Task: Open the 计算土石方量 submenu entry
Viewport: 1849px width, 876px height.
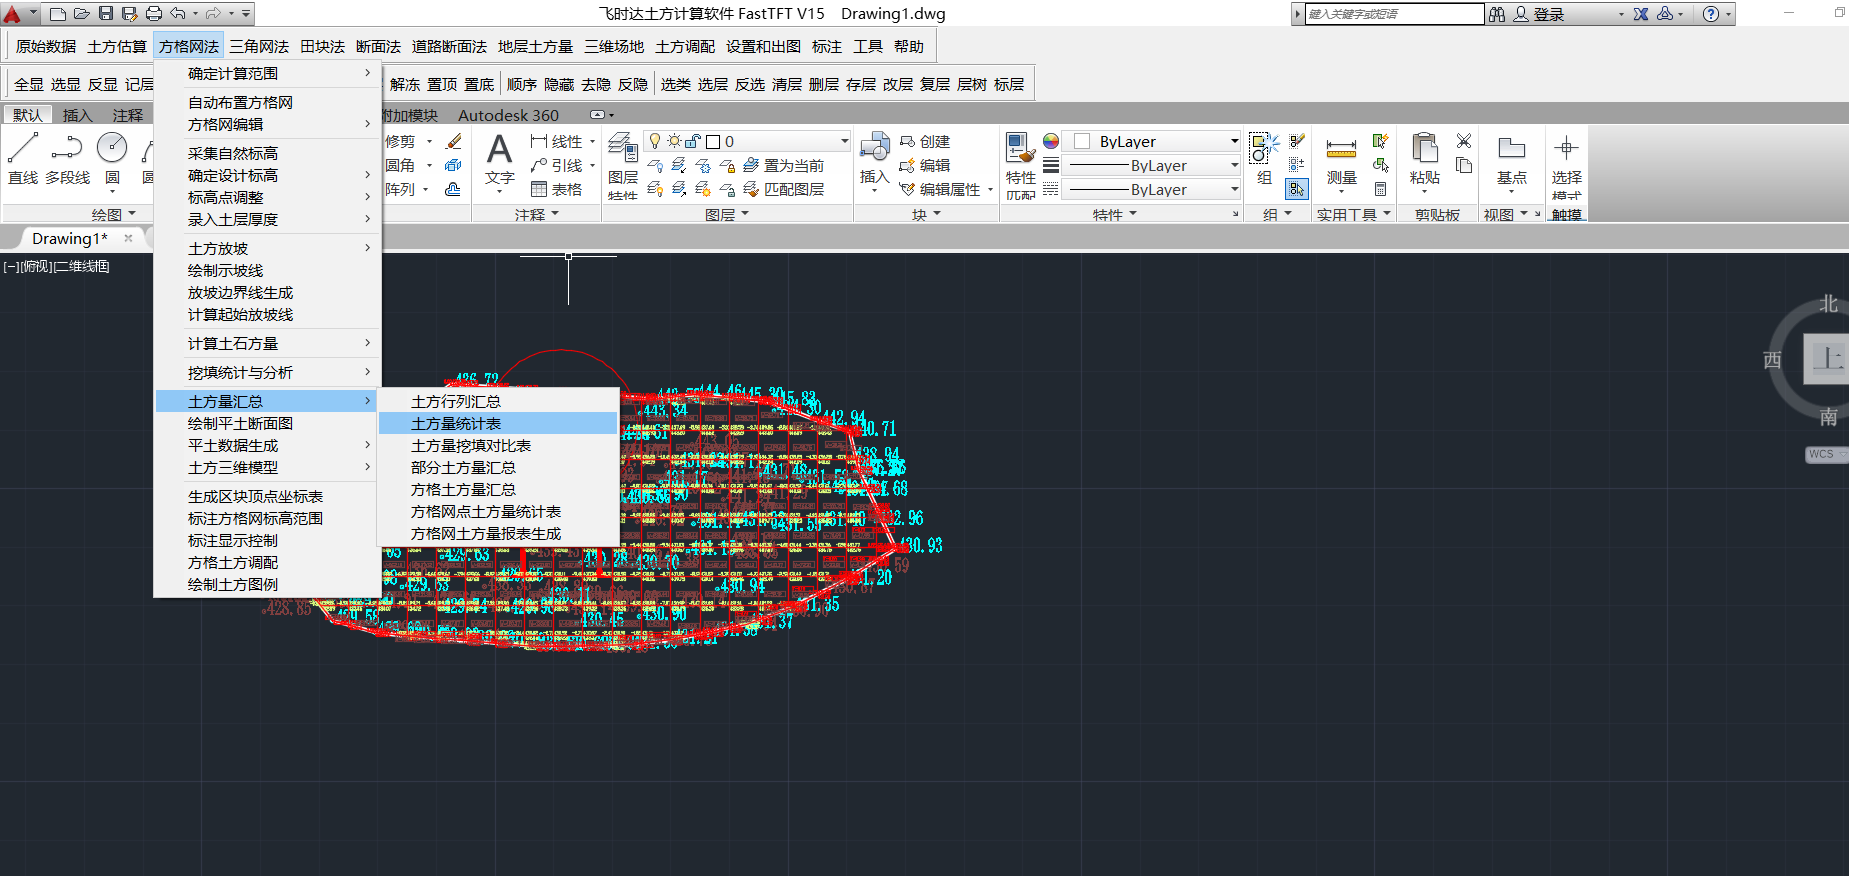Action: (267, 343)
